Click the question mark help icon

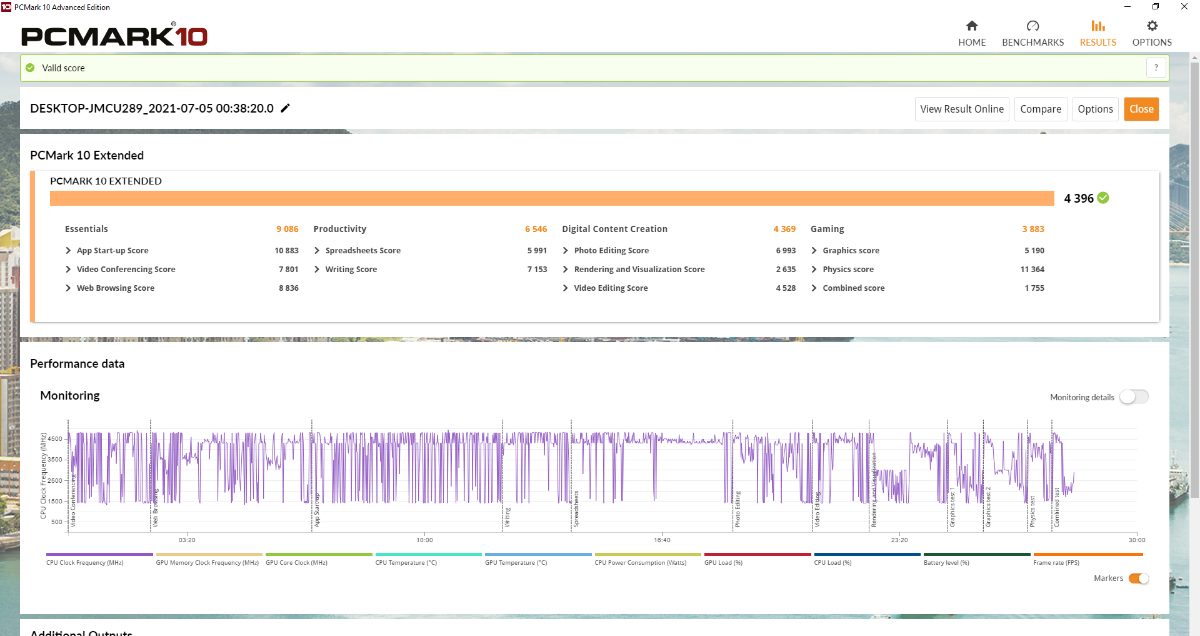(1157, 68)
